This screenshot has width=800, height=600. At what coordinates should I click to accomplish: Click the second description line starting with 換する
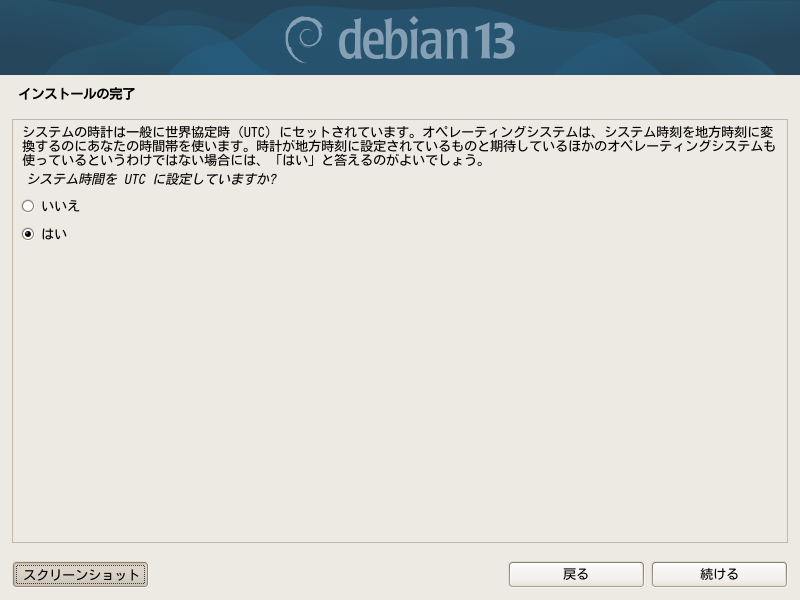[398, 146]
